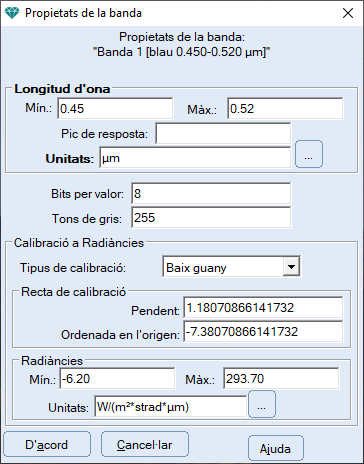Open Ajuda help button

coord(276,448)
